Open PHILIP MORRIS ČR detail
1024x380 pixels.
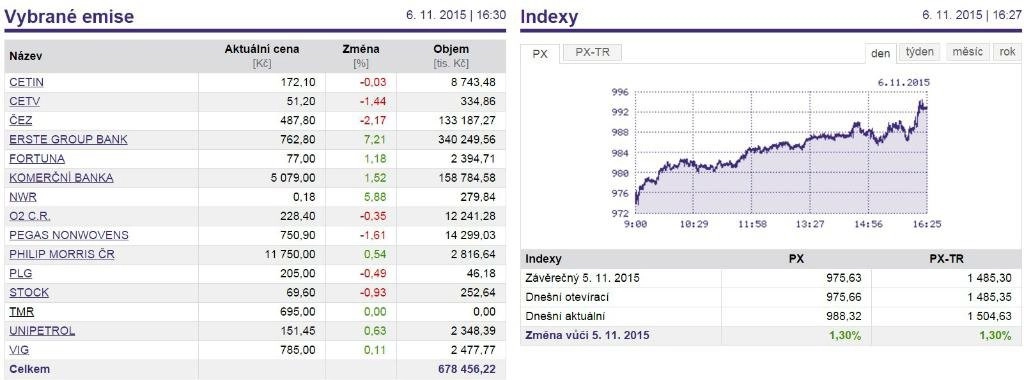pyautogui.click(x=62, y=254)
